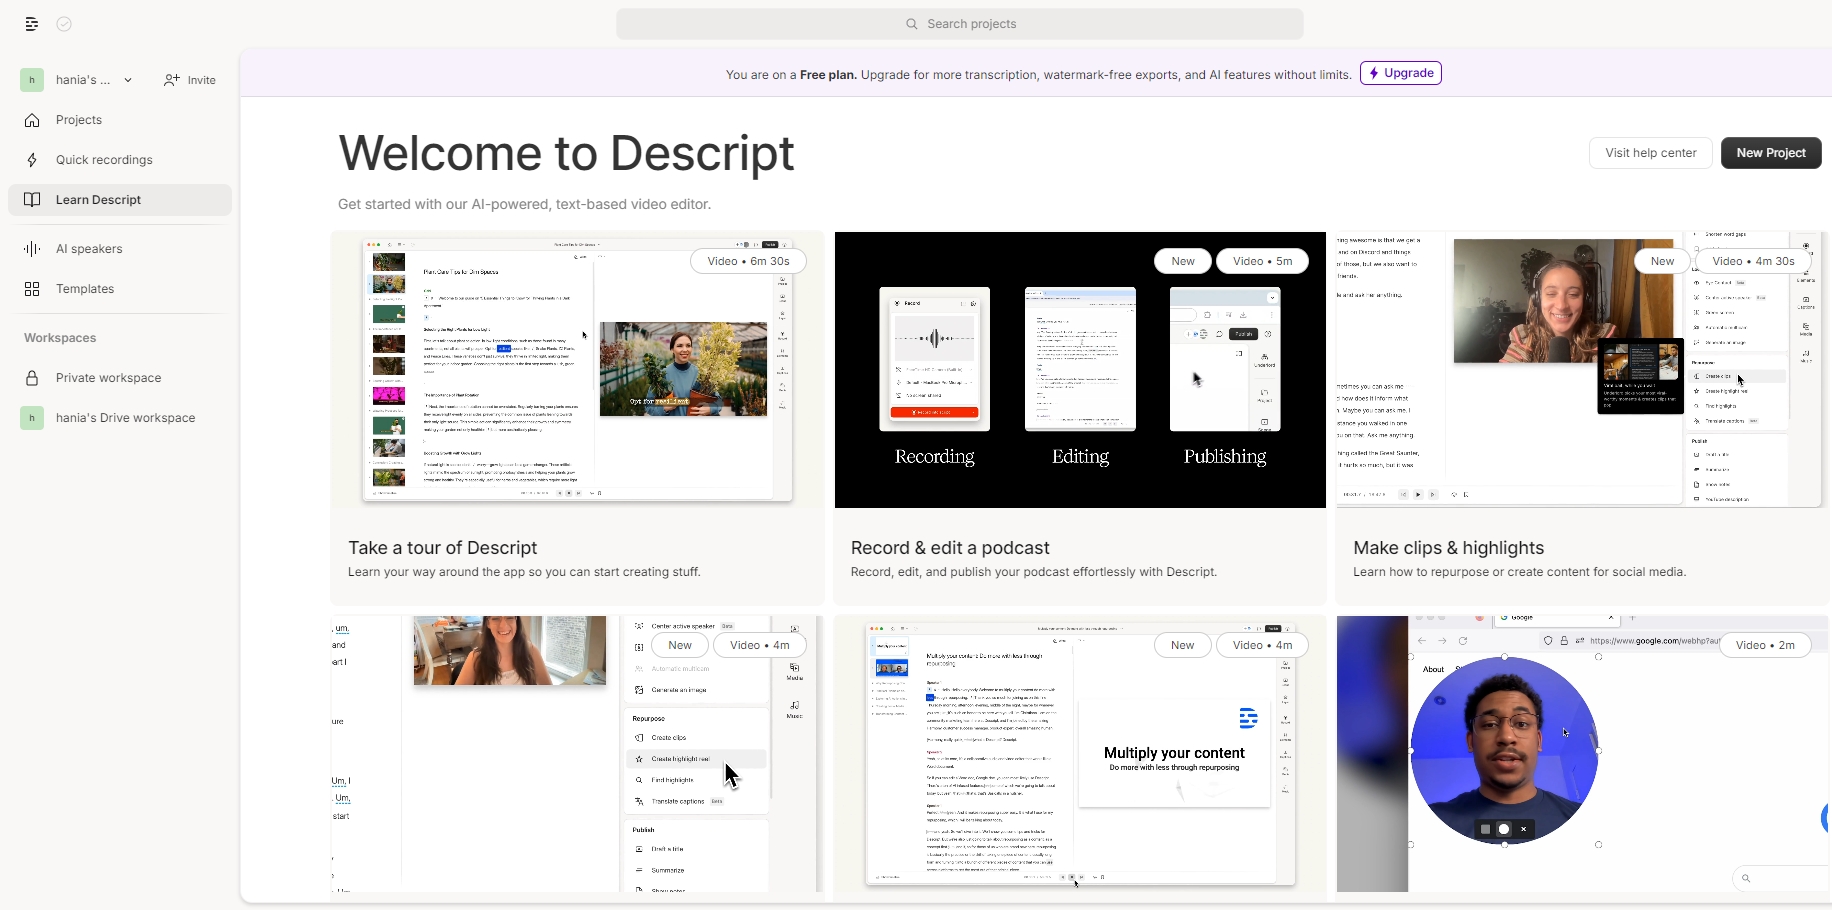Viewport: 1832px width, 910px height.
Task: Click the Upgrade lightning bolt icon
Action: 1375,73
